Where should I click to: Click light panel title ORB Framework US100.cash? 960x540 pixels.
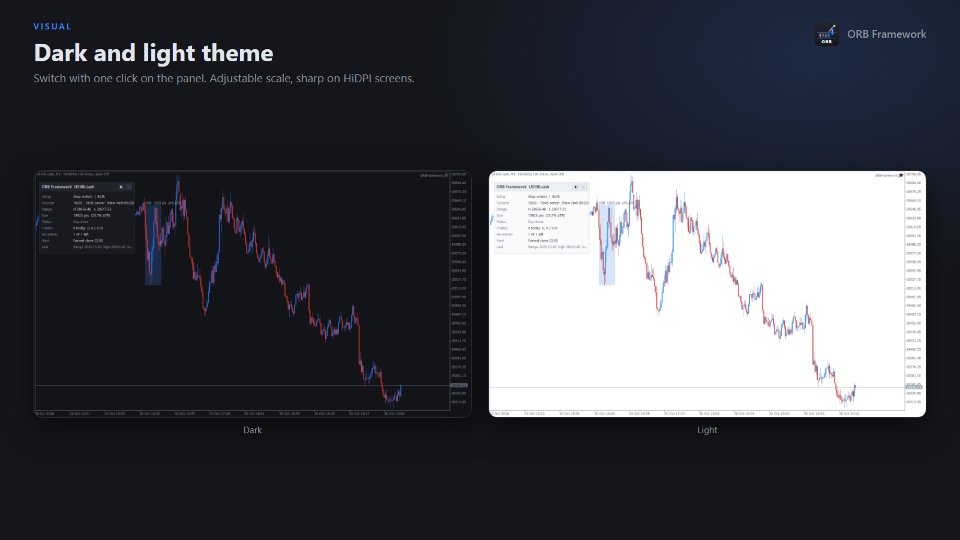[x=523, y=187]
